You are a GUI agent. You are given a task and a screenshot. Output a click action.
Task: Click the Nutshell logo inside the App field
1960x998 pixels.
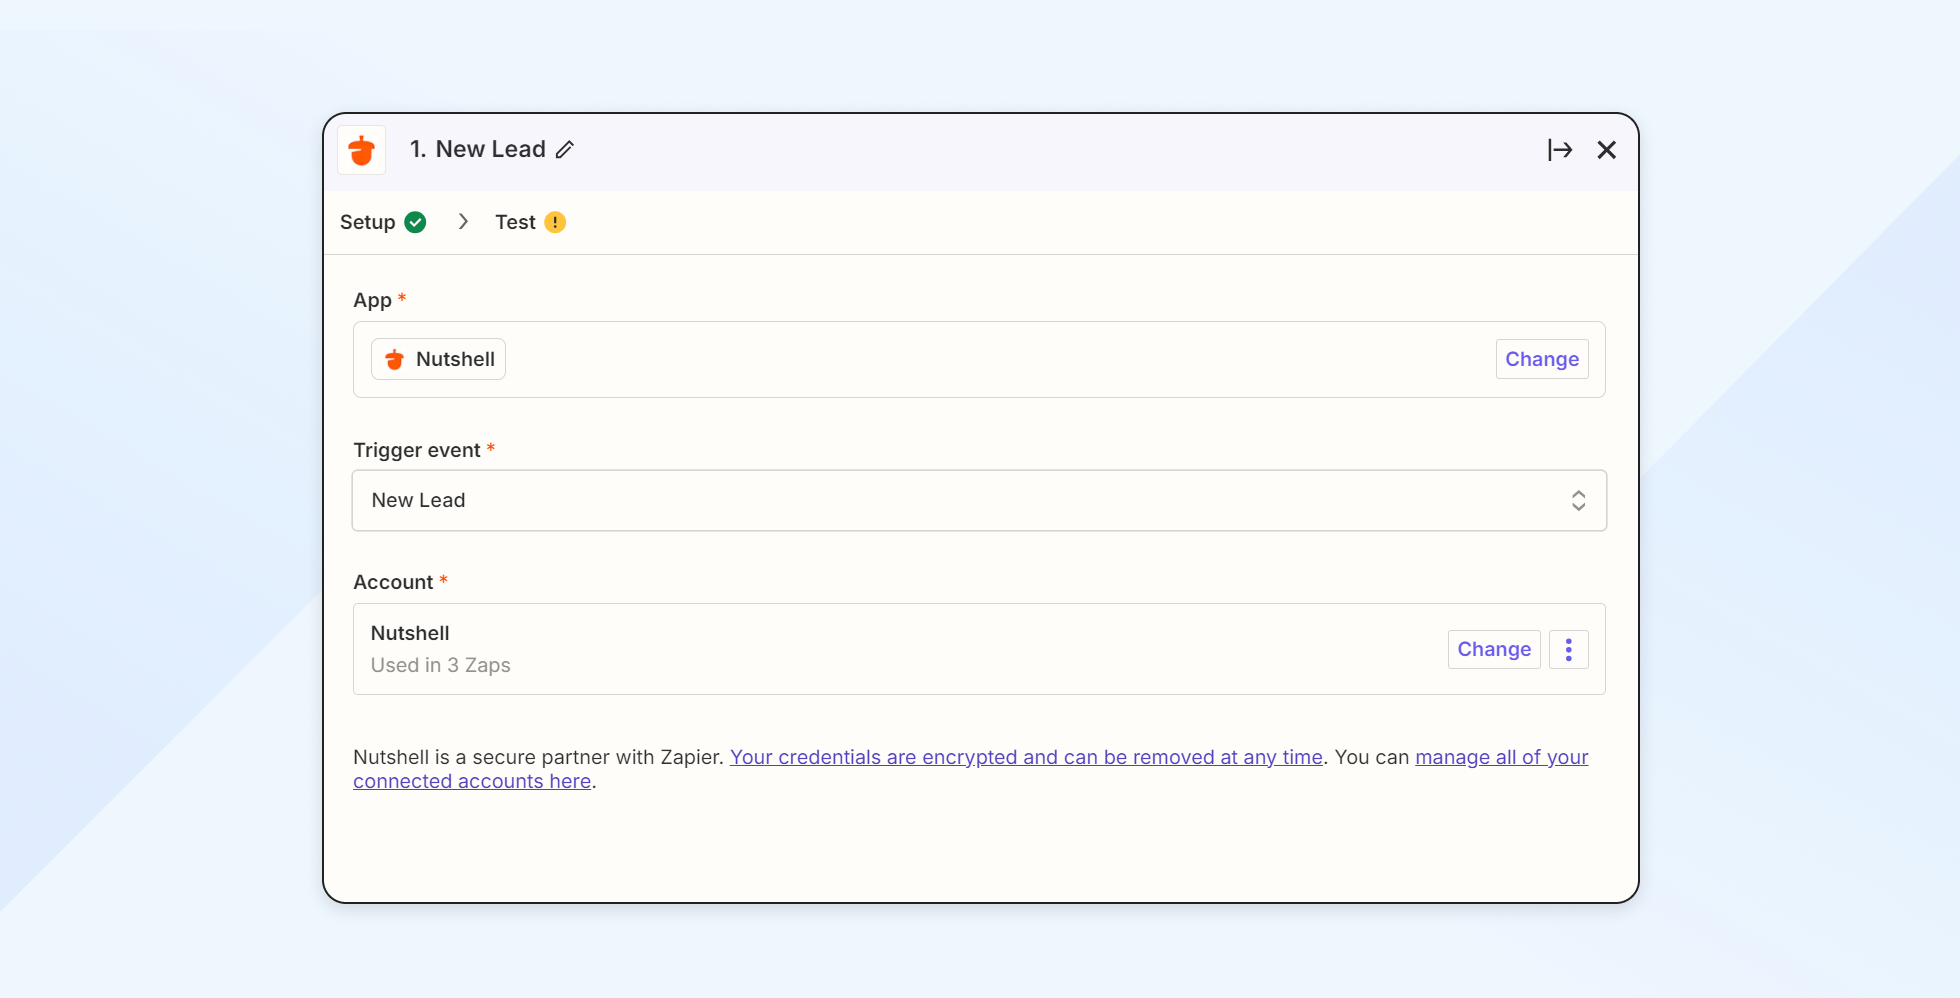[x=394, y=359]
